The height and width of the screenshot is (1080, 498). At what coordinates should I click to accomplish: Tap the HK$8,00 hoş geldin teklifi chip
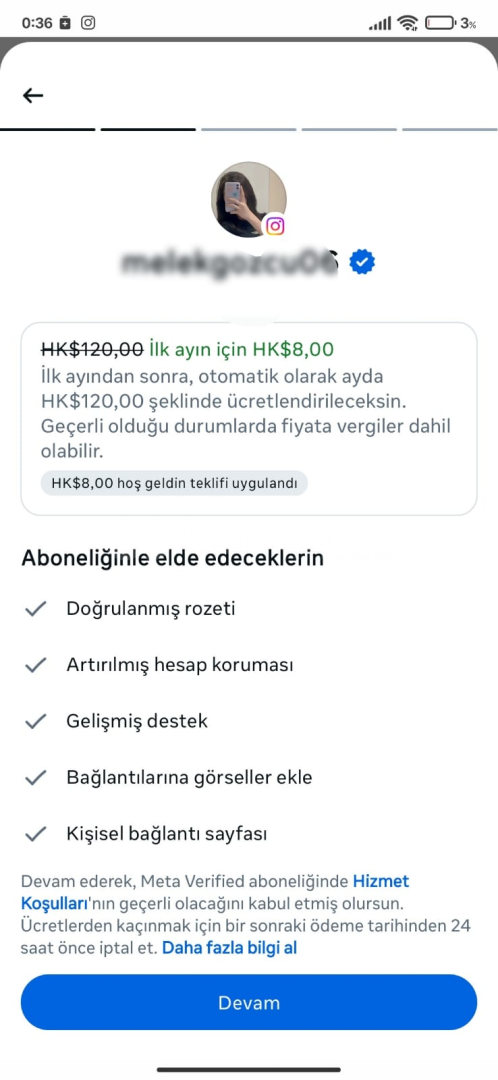coord(174,484)
